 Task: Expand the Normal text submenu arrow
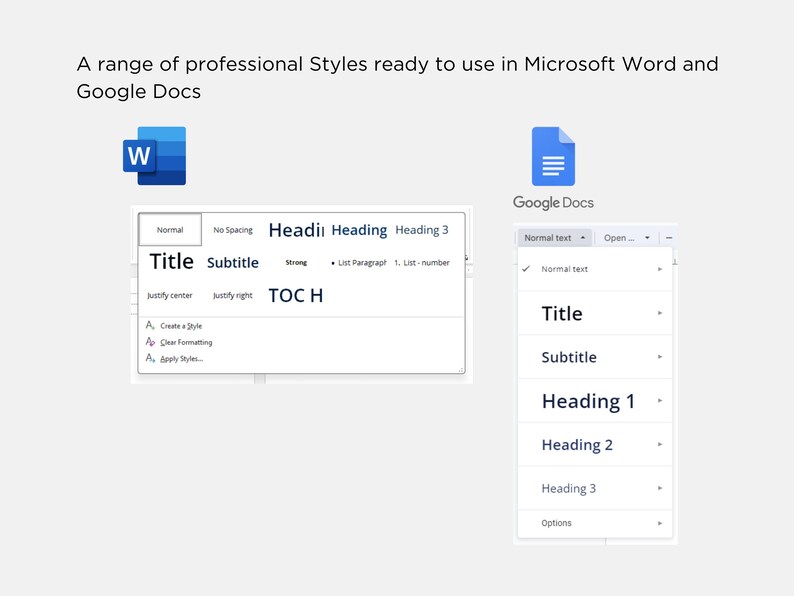(x=660, y=269)
